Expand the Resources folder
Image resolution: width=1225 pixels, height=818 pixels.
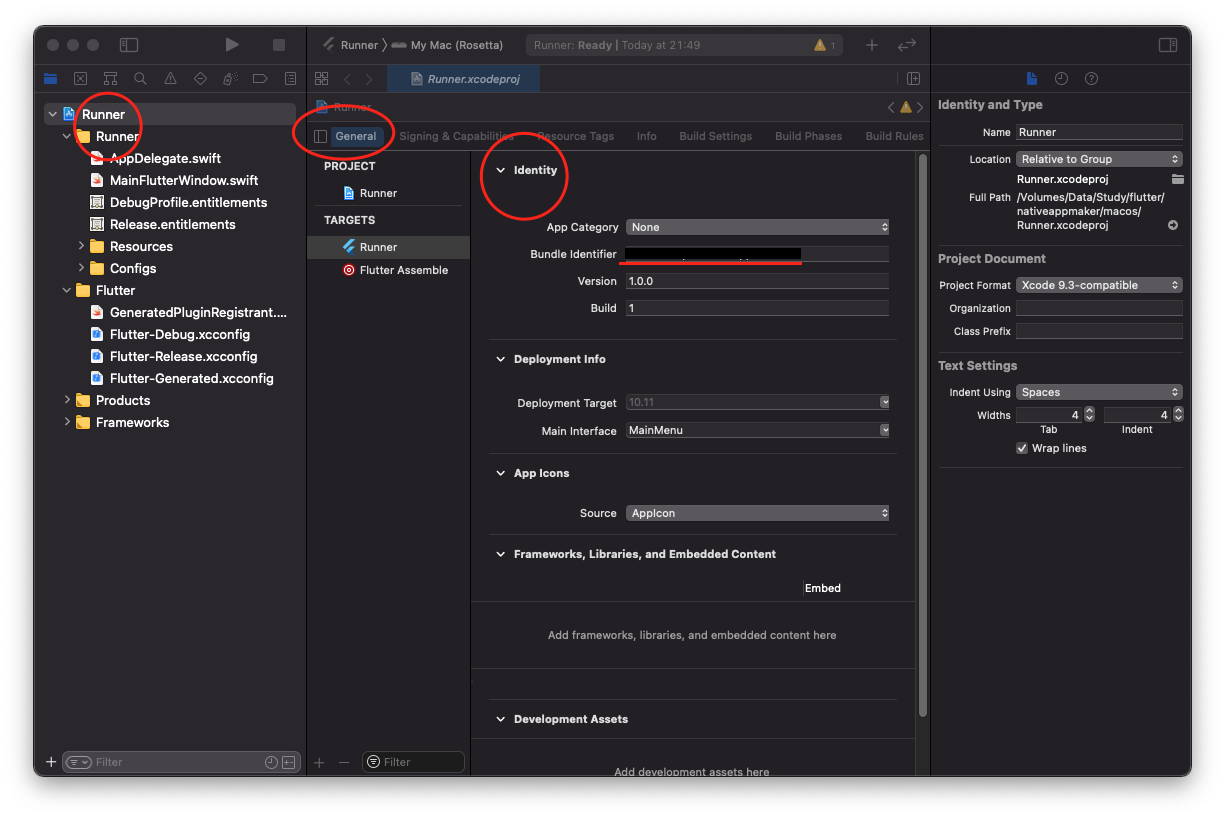81,246
